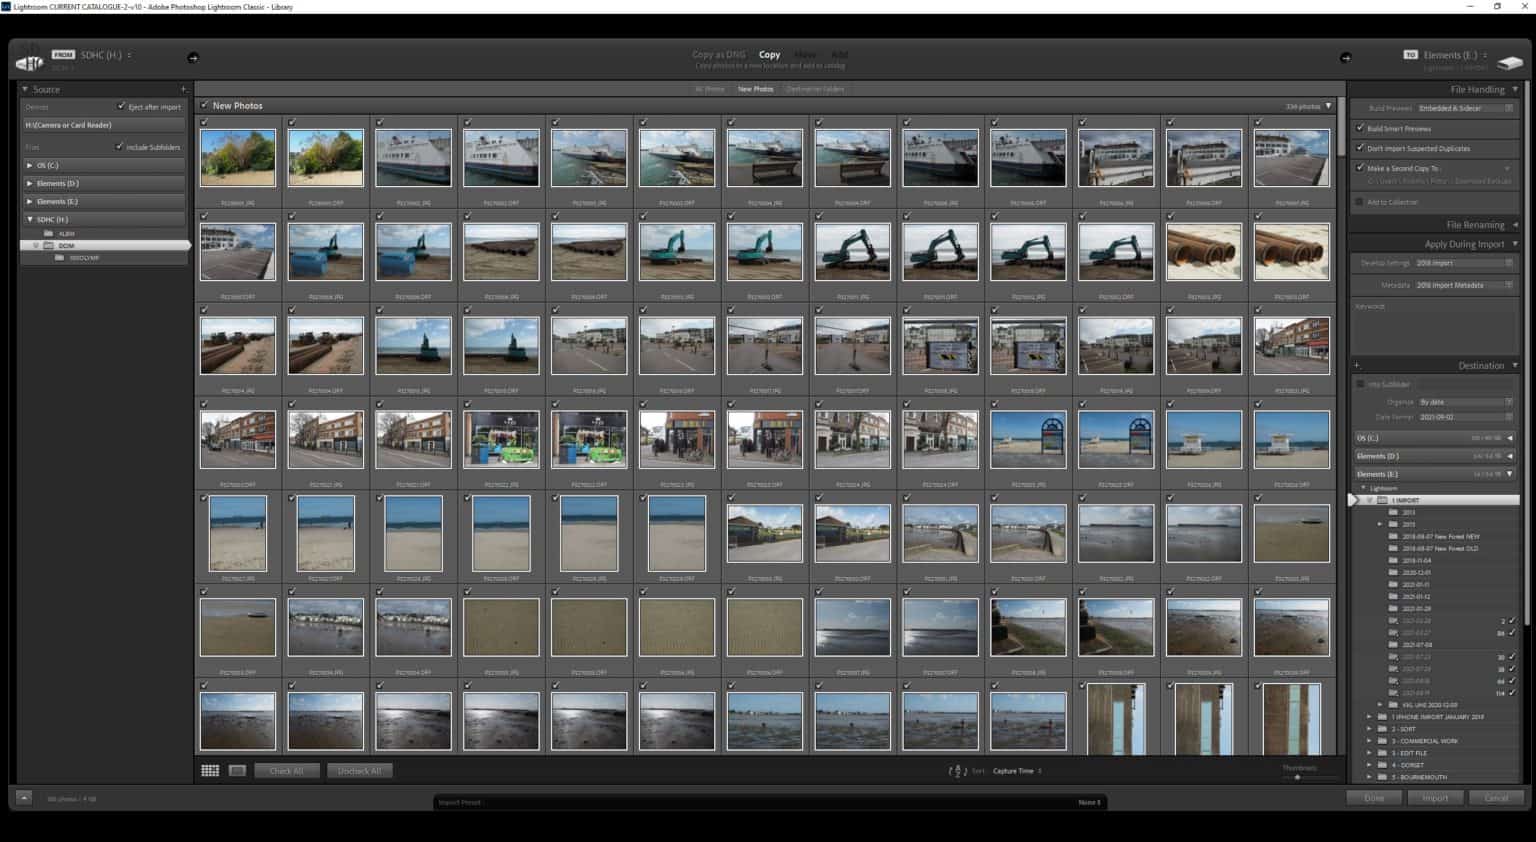The width and height of the screenshot is (1536, 842).
Task: Click the H:\(Camera or Card Reader) device entry
Action: (104, 125)
